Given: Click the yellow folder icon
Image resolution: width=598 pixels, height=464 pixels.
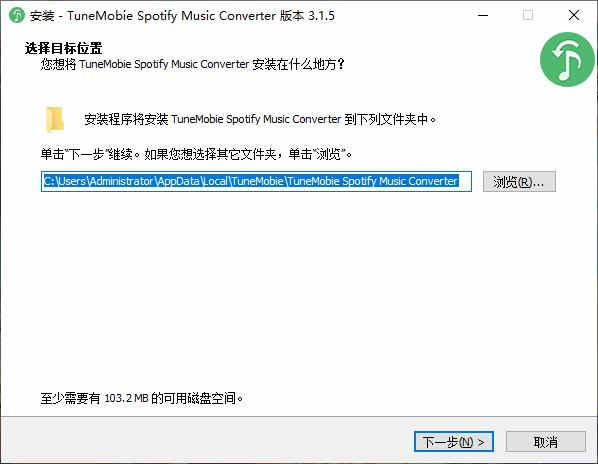Looking at the screenshot, I should (x=55, y=119).
